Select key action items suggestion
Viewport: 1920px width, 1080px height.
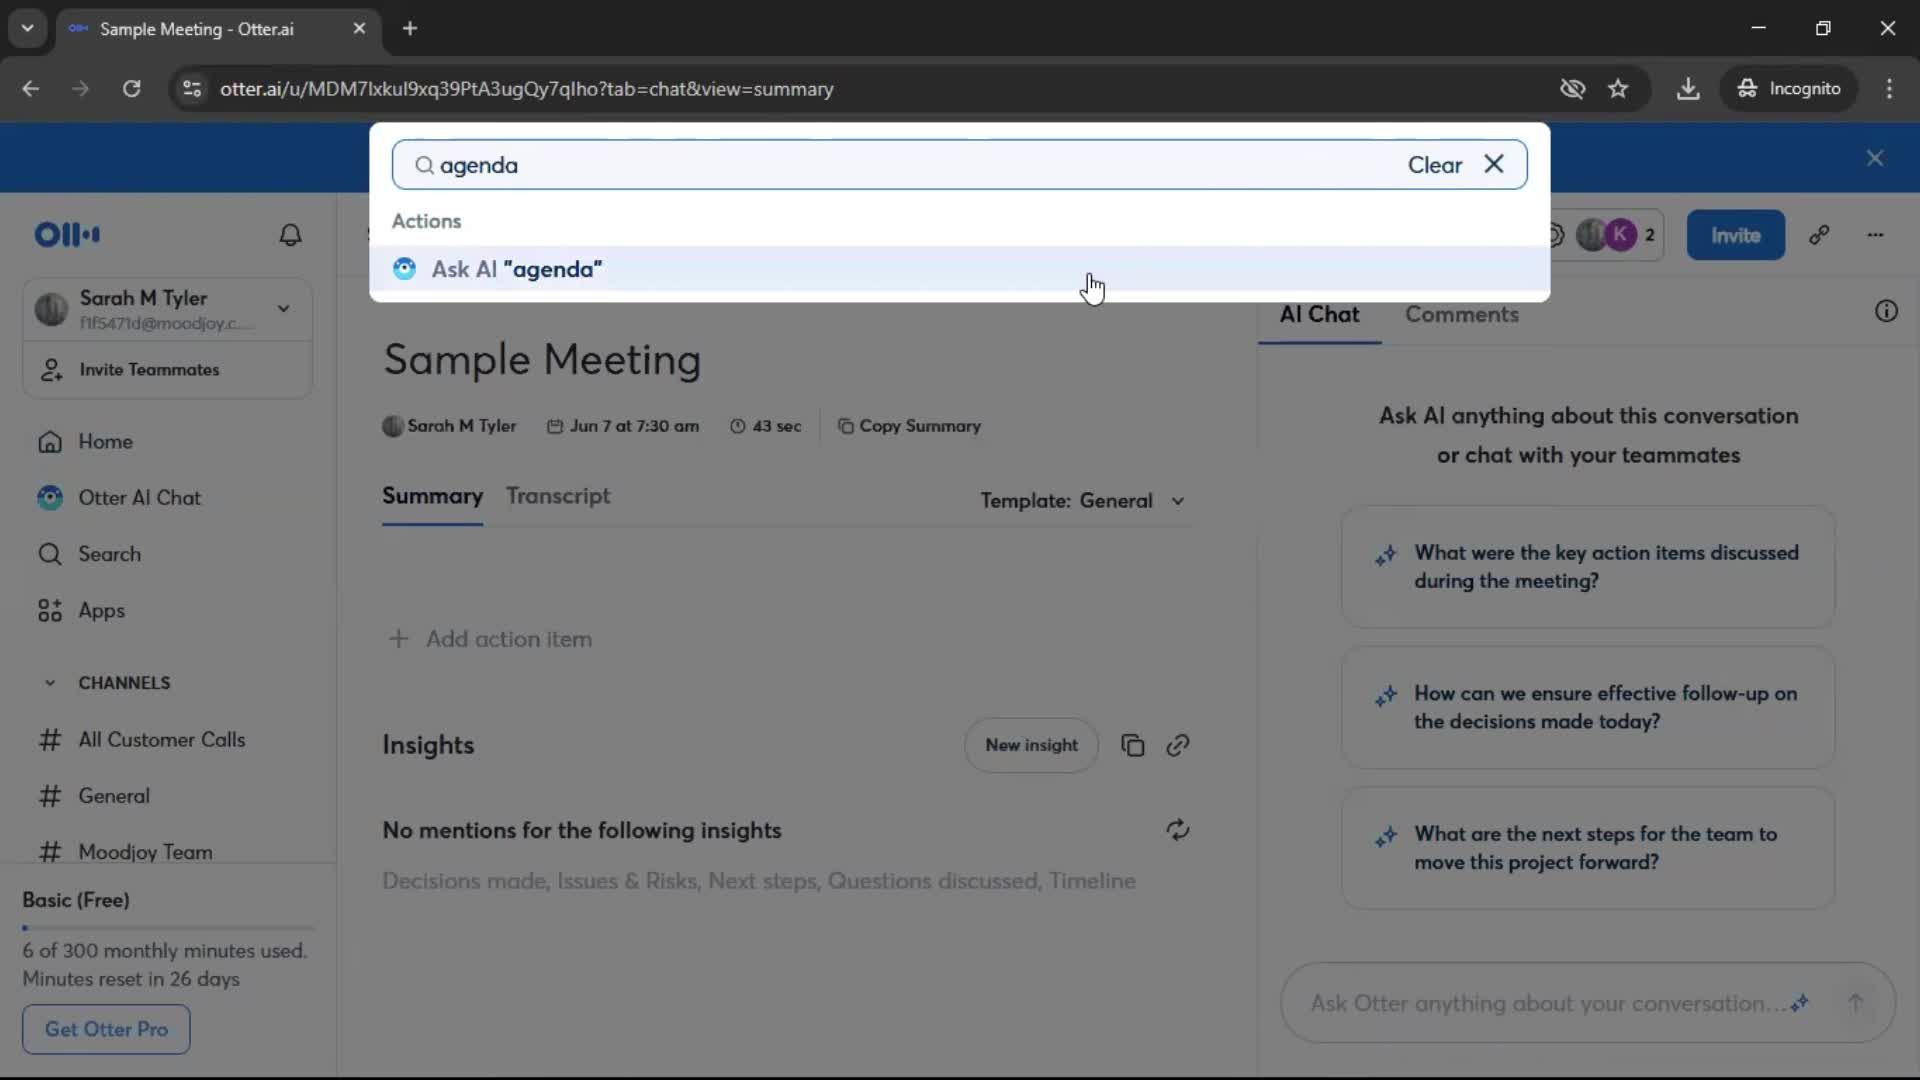click(1588, 567)
